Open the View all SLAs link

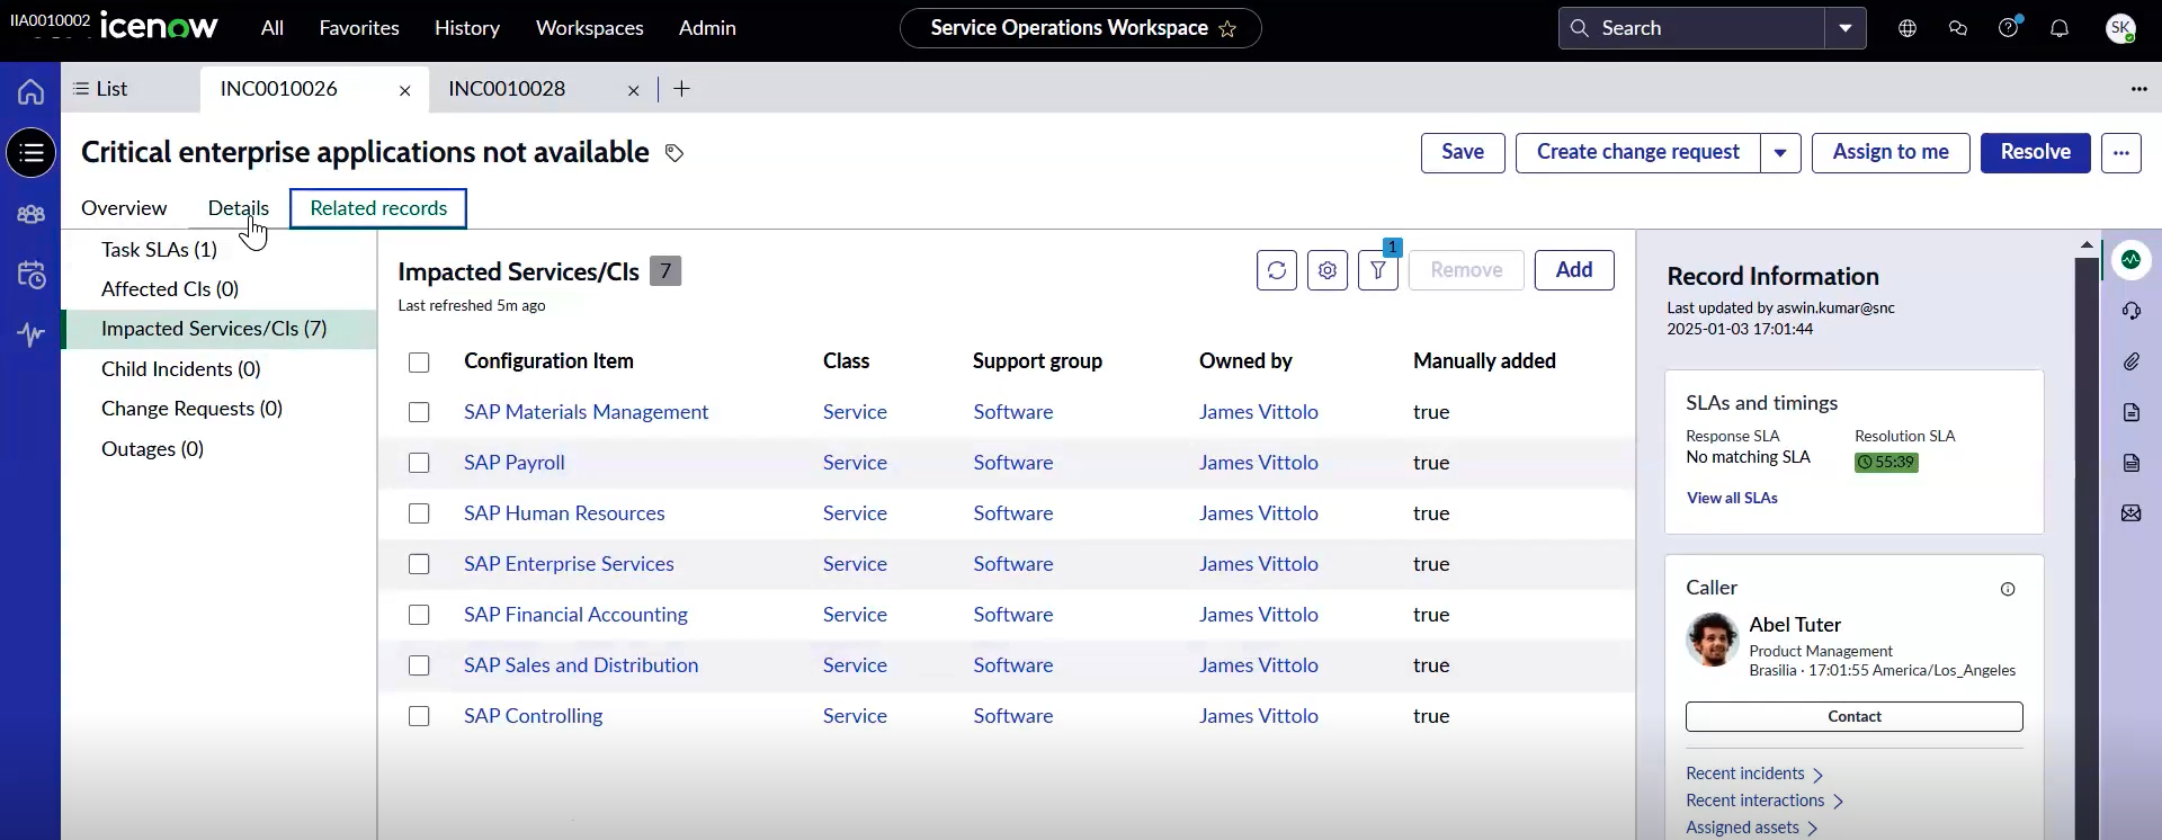pyautogui.click(x=1732, y=498)
